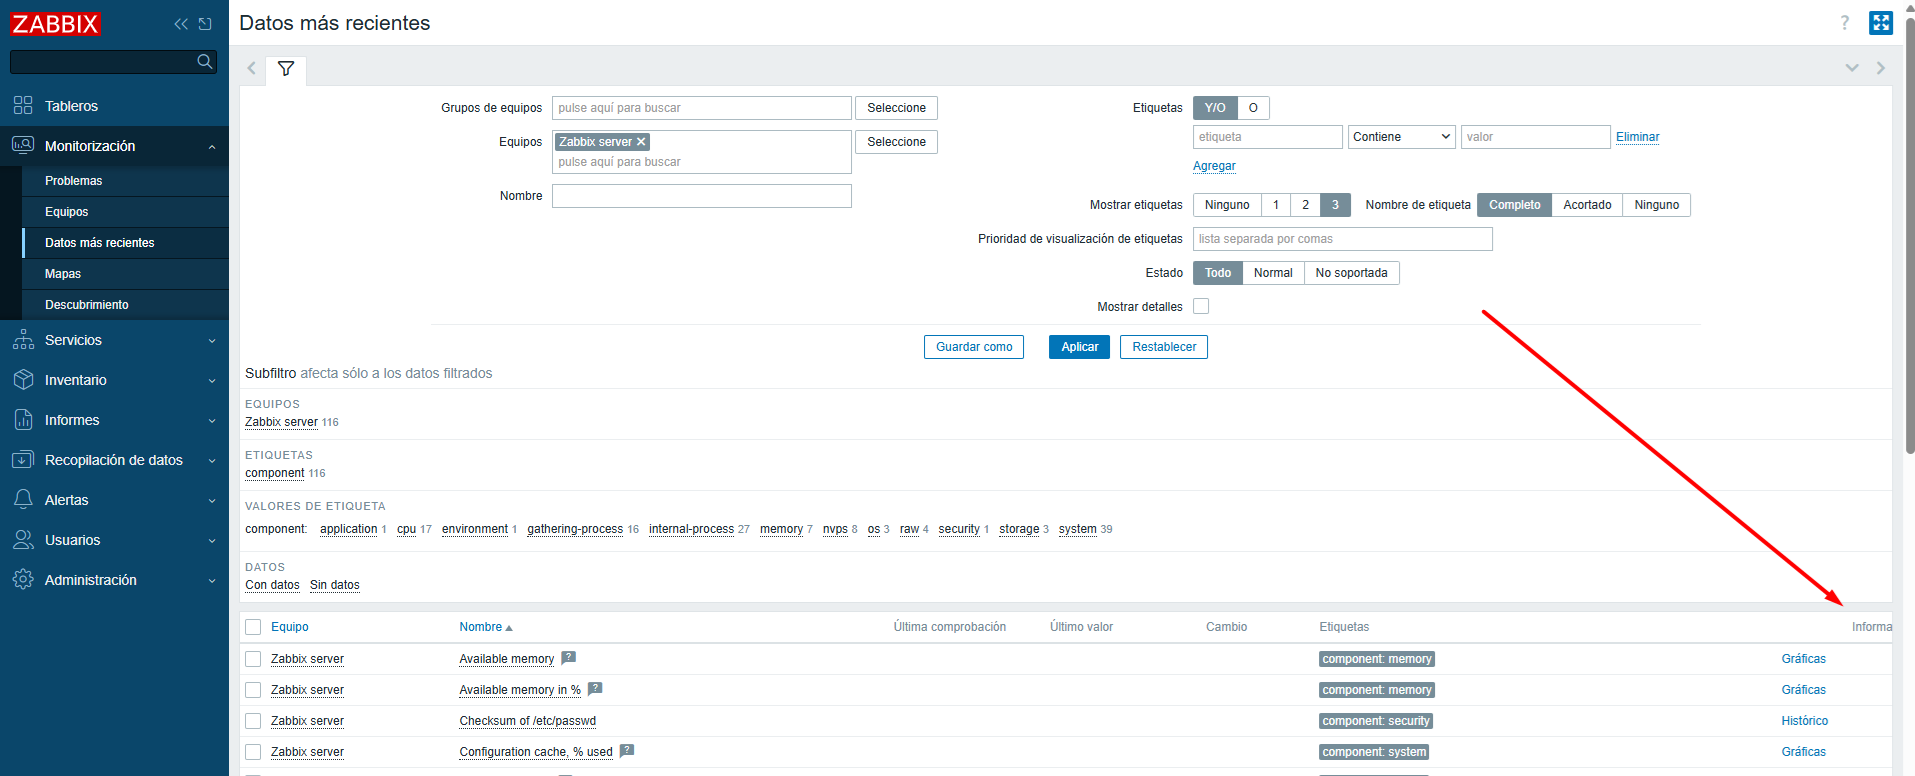Viewport: 1915px width, 776px height.
Task: Select all rows with header checkbox
Action: tap(253, 627)
